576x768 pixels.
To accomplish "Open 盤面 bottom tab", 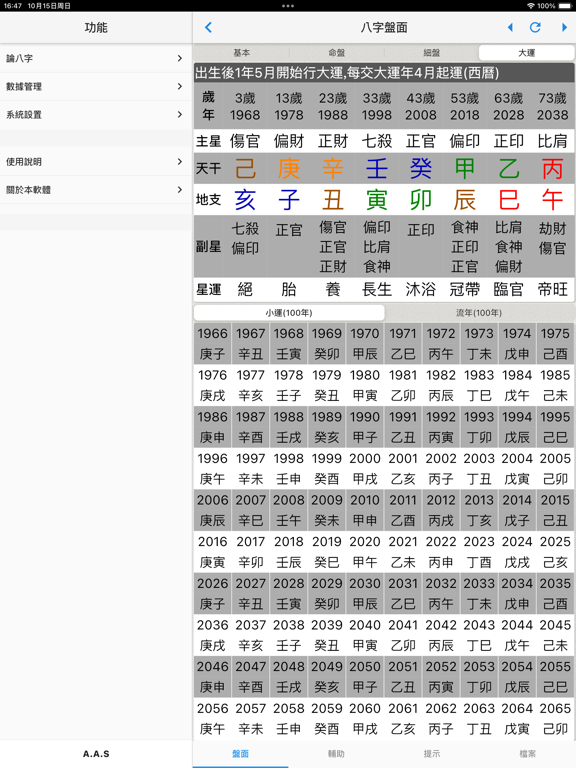I will click(x=240, y=754).
